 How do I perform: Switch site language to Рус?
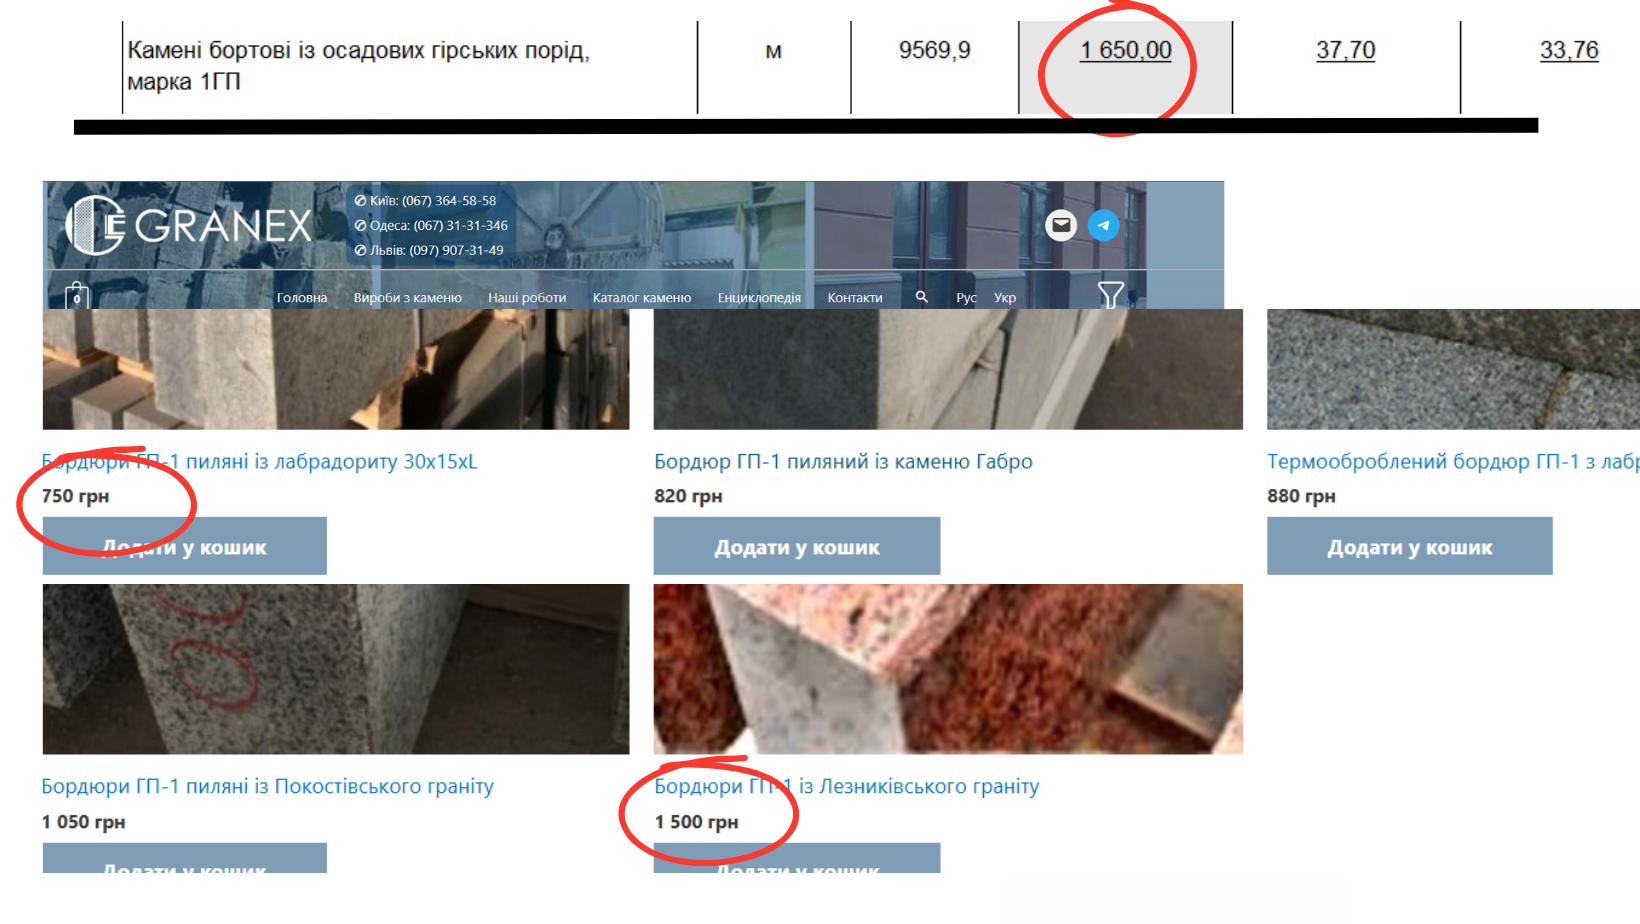(x=966, y=298)
